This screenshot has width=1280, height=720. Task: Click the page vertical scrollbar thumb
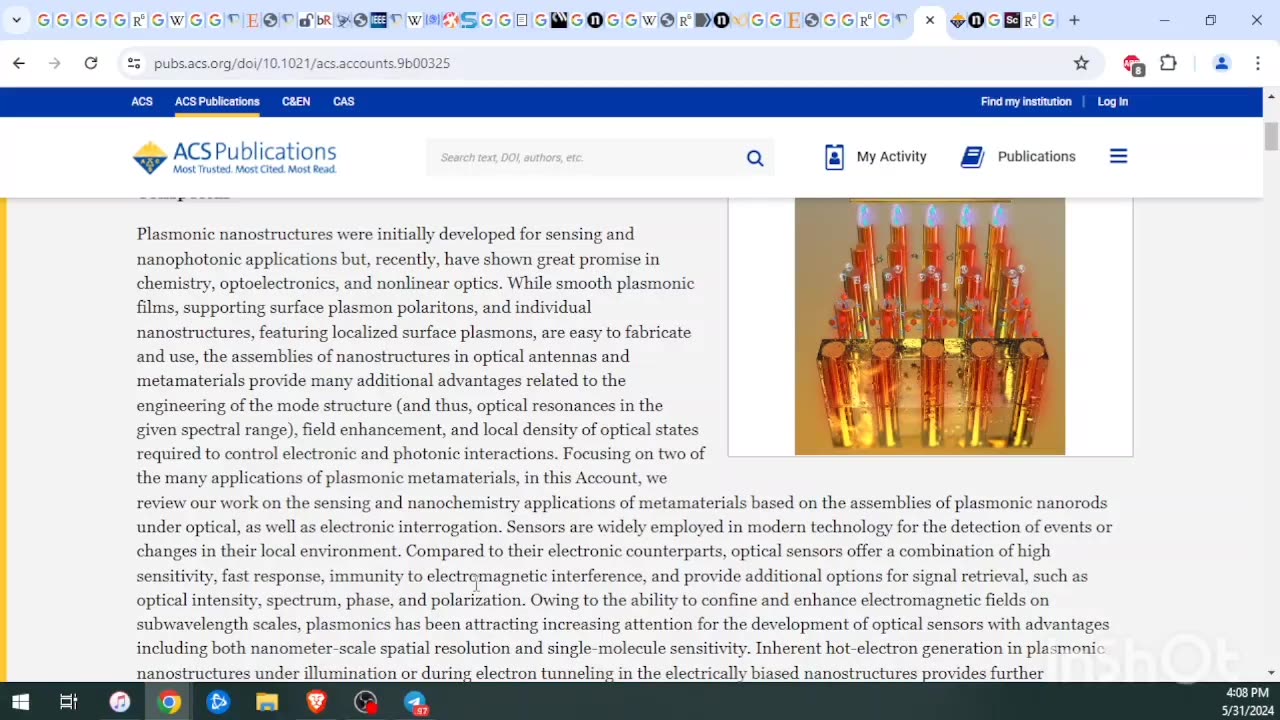point(1271,136)
